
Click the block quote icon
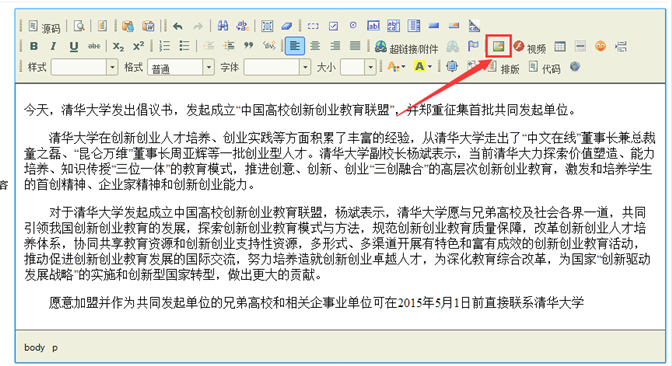pyautogui.click(x=249, y=46)
